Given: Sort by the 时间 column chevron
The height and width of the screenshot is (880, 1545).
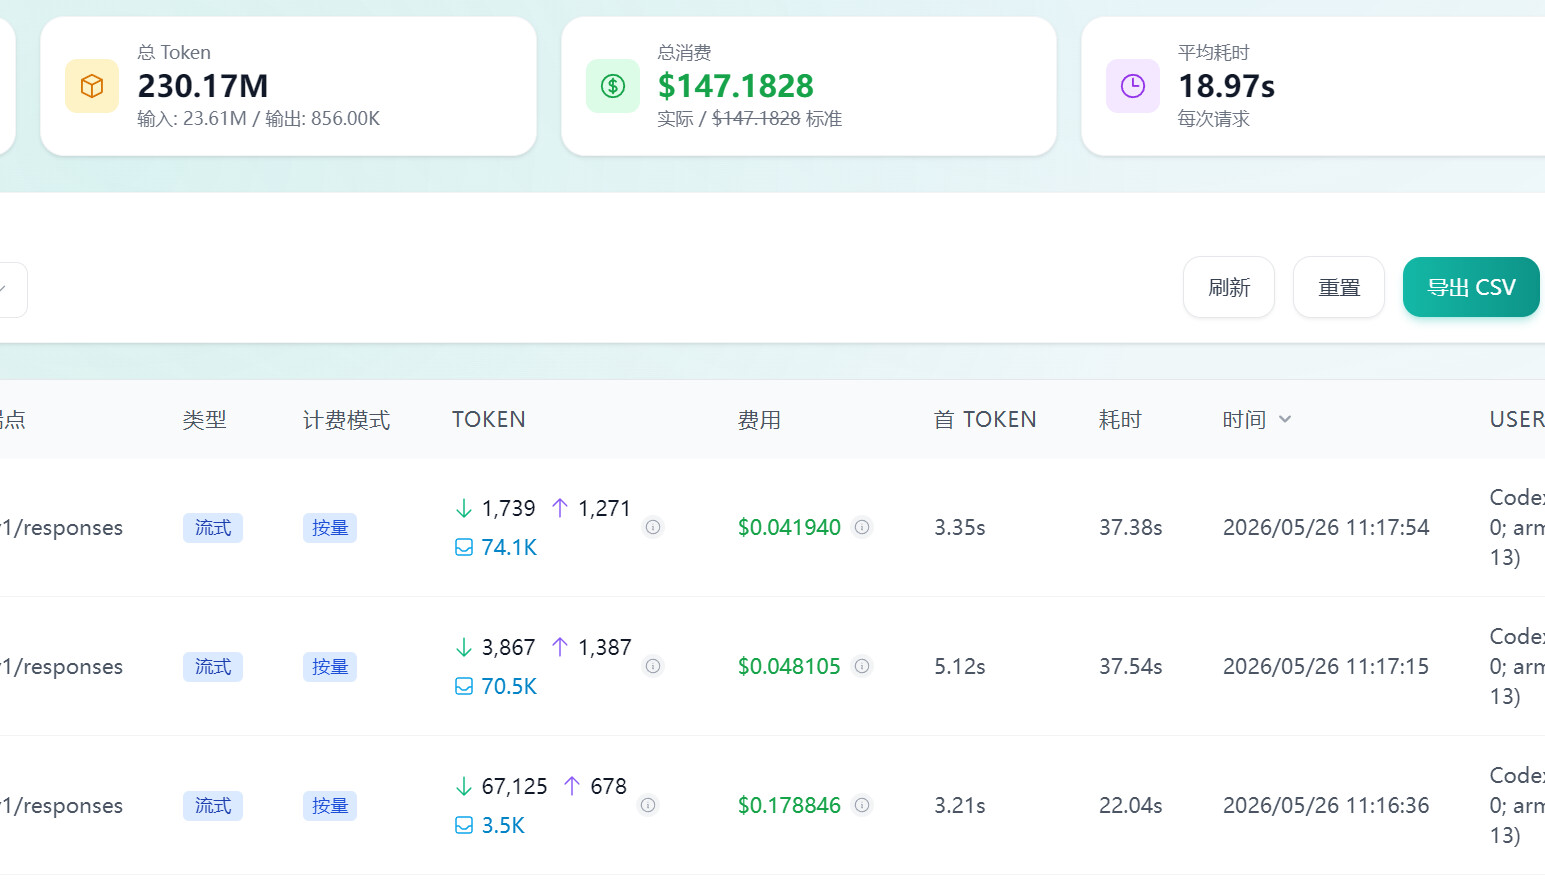Looking at the screenshot, I should (x=1285, y=420).
